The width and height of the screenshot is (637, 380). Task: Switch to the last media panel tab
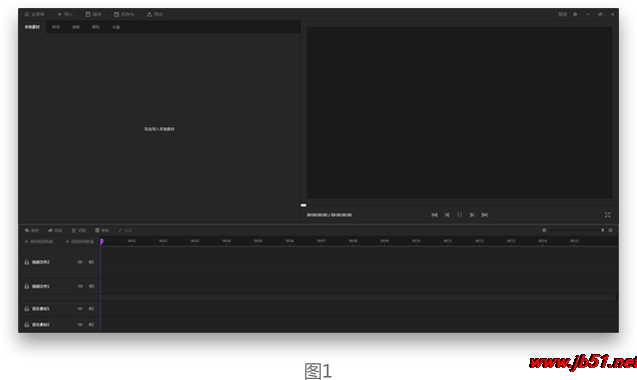coord(116,27)
